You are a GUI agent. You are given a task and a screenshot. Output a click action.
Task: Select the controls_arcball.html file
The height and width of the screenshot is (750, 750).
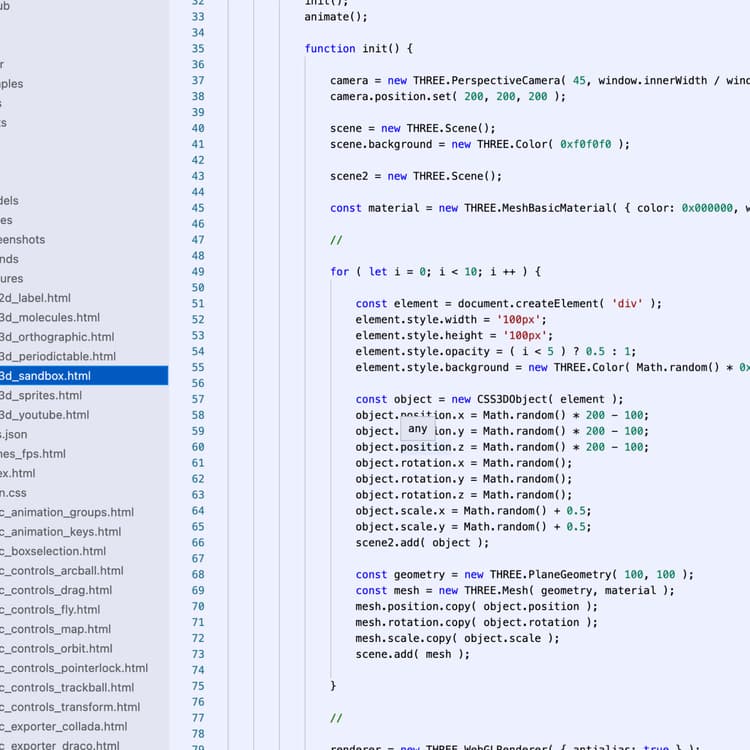(61, 571)
